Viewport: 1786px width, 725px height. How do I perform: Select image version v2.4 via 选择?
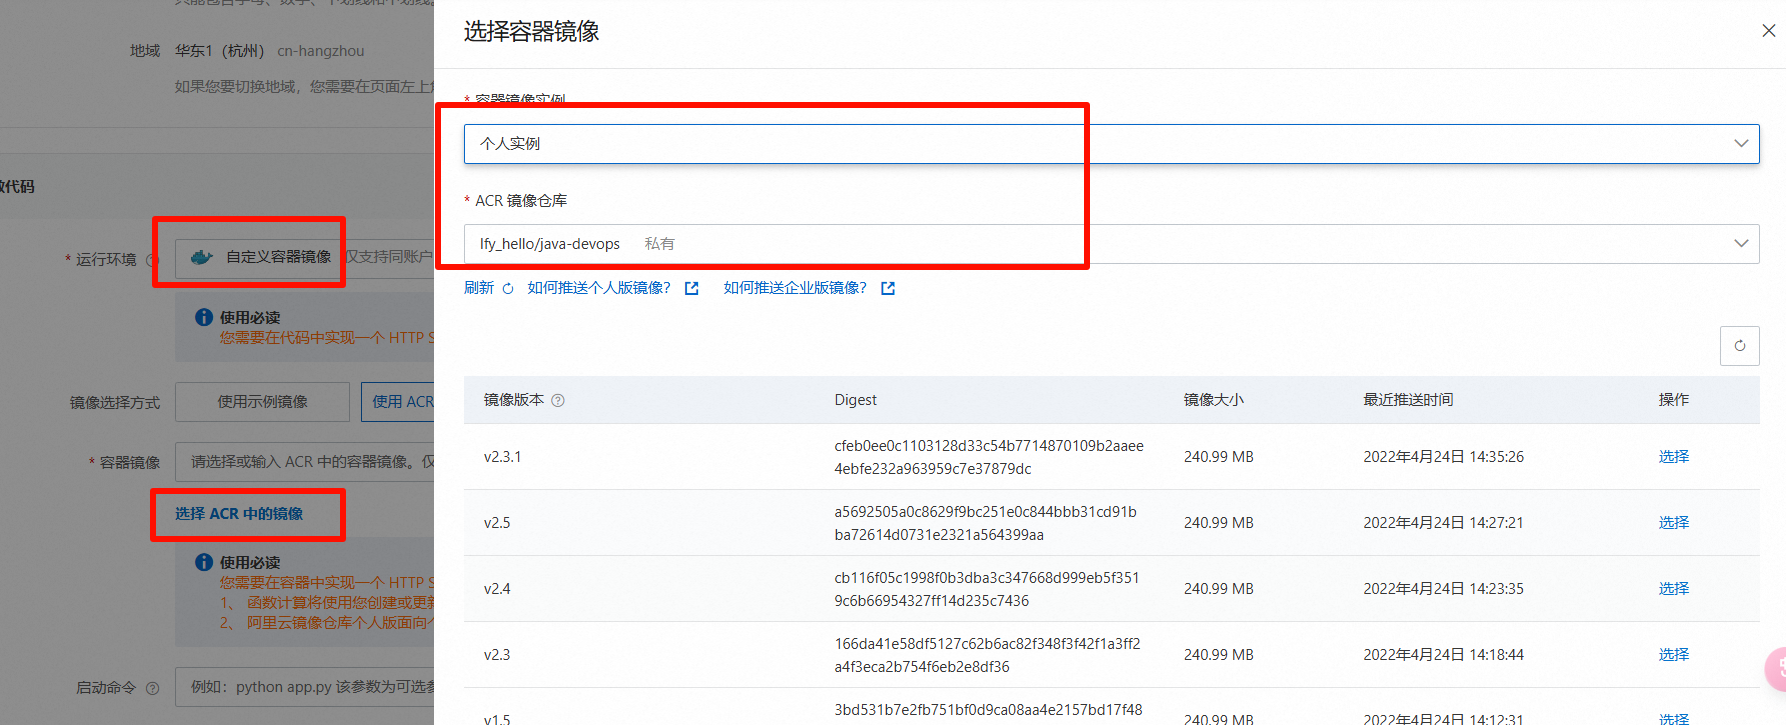pyautogui.click(x=1673, y=589)
